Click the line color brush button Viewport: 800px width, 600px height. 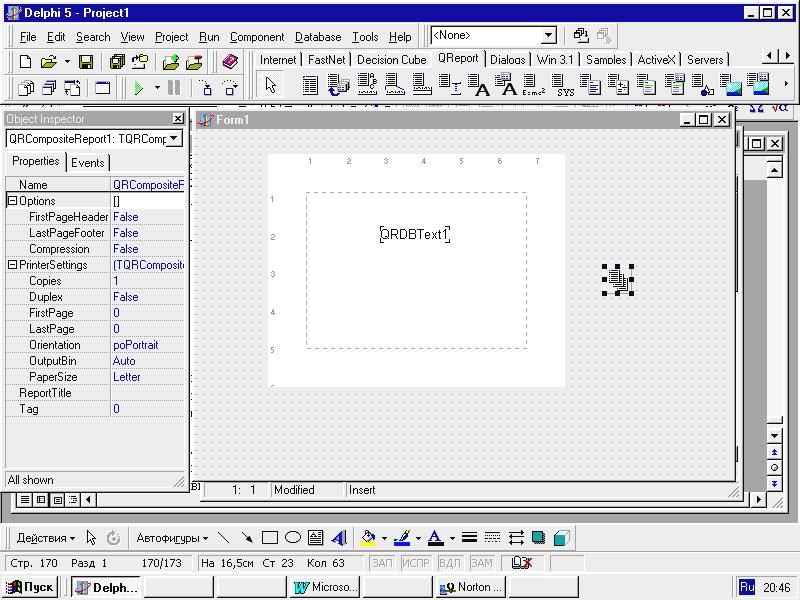(x=403, y=538)
